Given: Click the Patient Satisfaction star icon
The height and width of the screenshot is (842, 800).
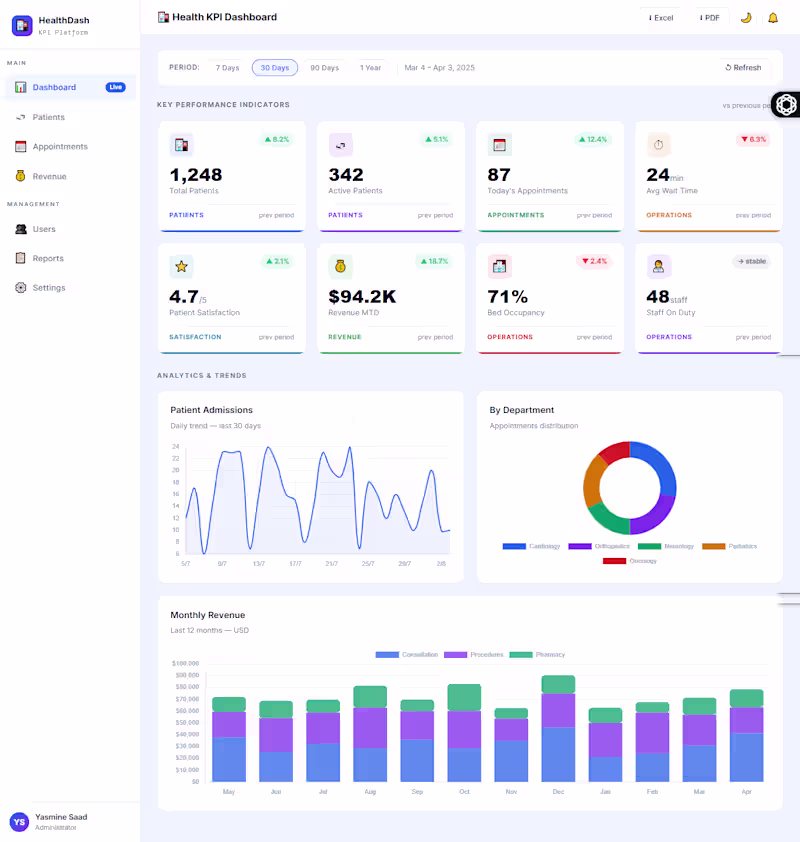Looking at the screenshot, I should [x=181, y=266].
